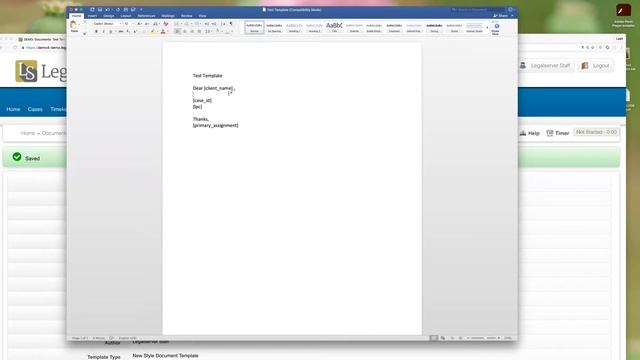The image size is (640, 360).
Task: Click the Share button in Word
Action: (x=501, y=16)
